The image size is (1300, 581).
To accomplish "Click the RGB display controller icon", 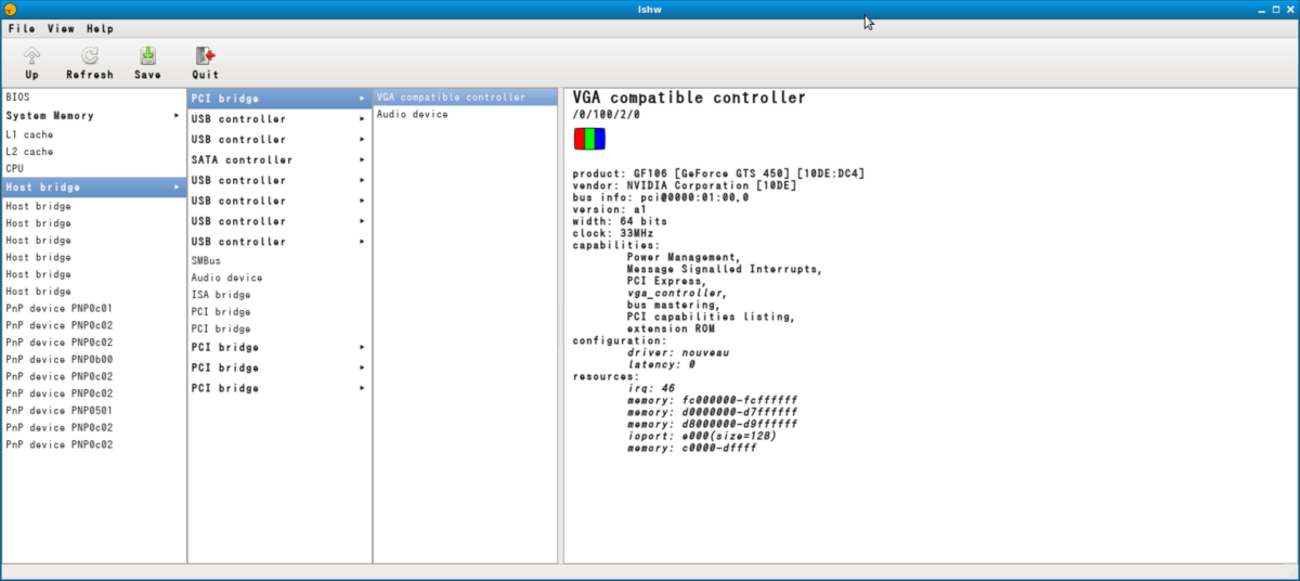I will (589, 139).
